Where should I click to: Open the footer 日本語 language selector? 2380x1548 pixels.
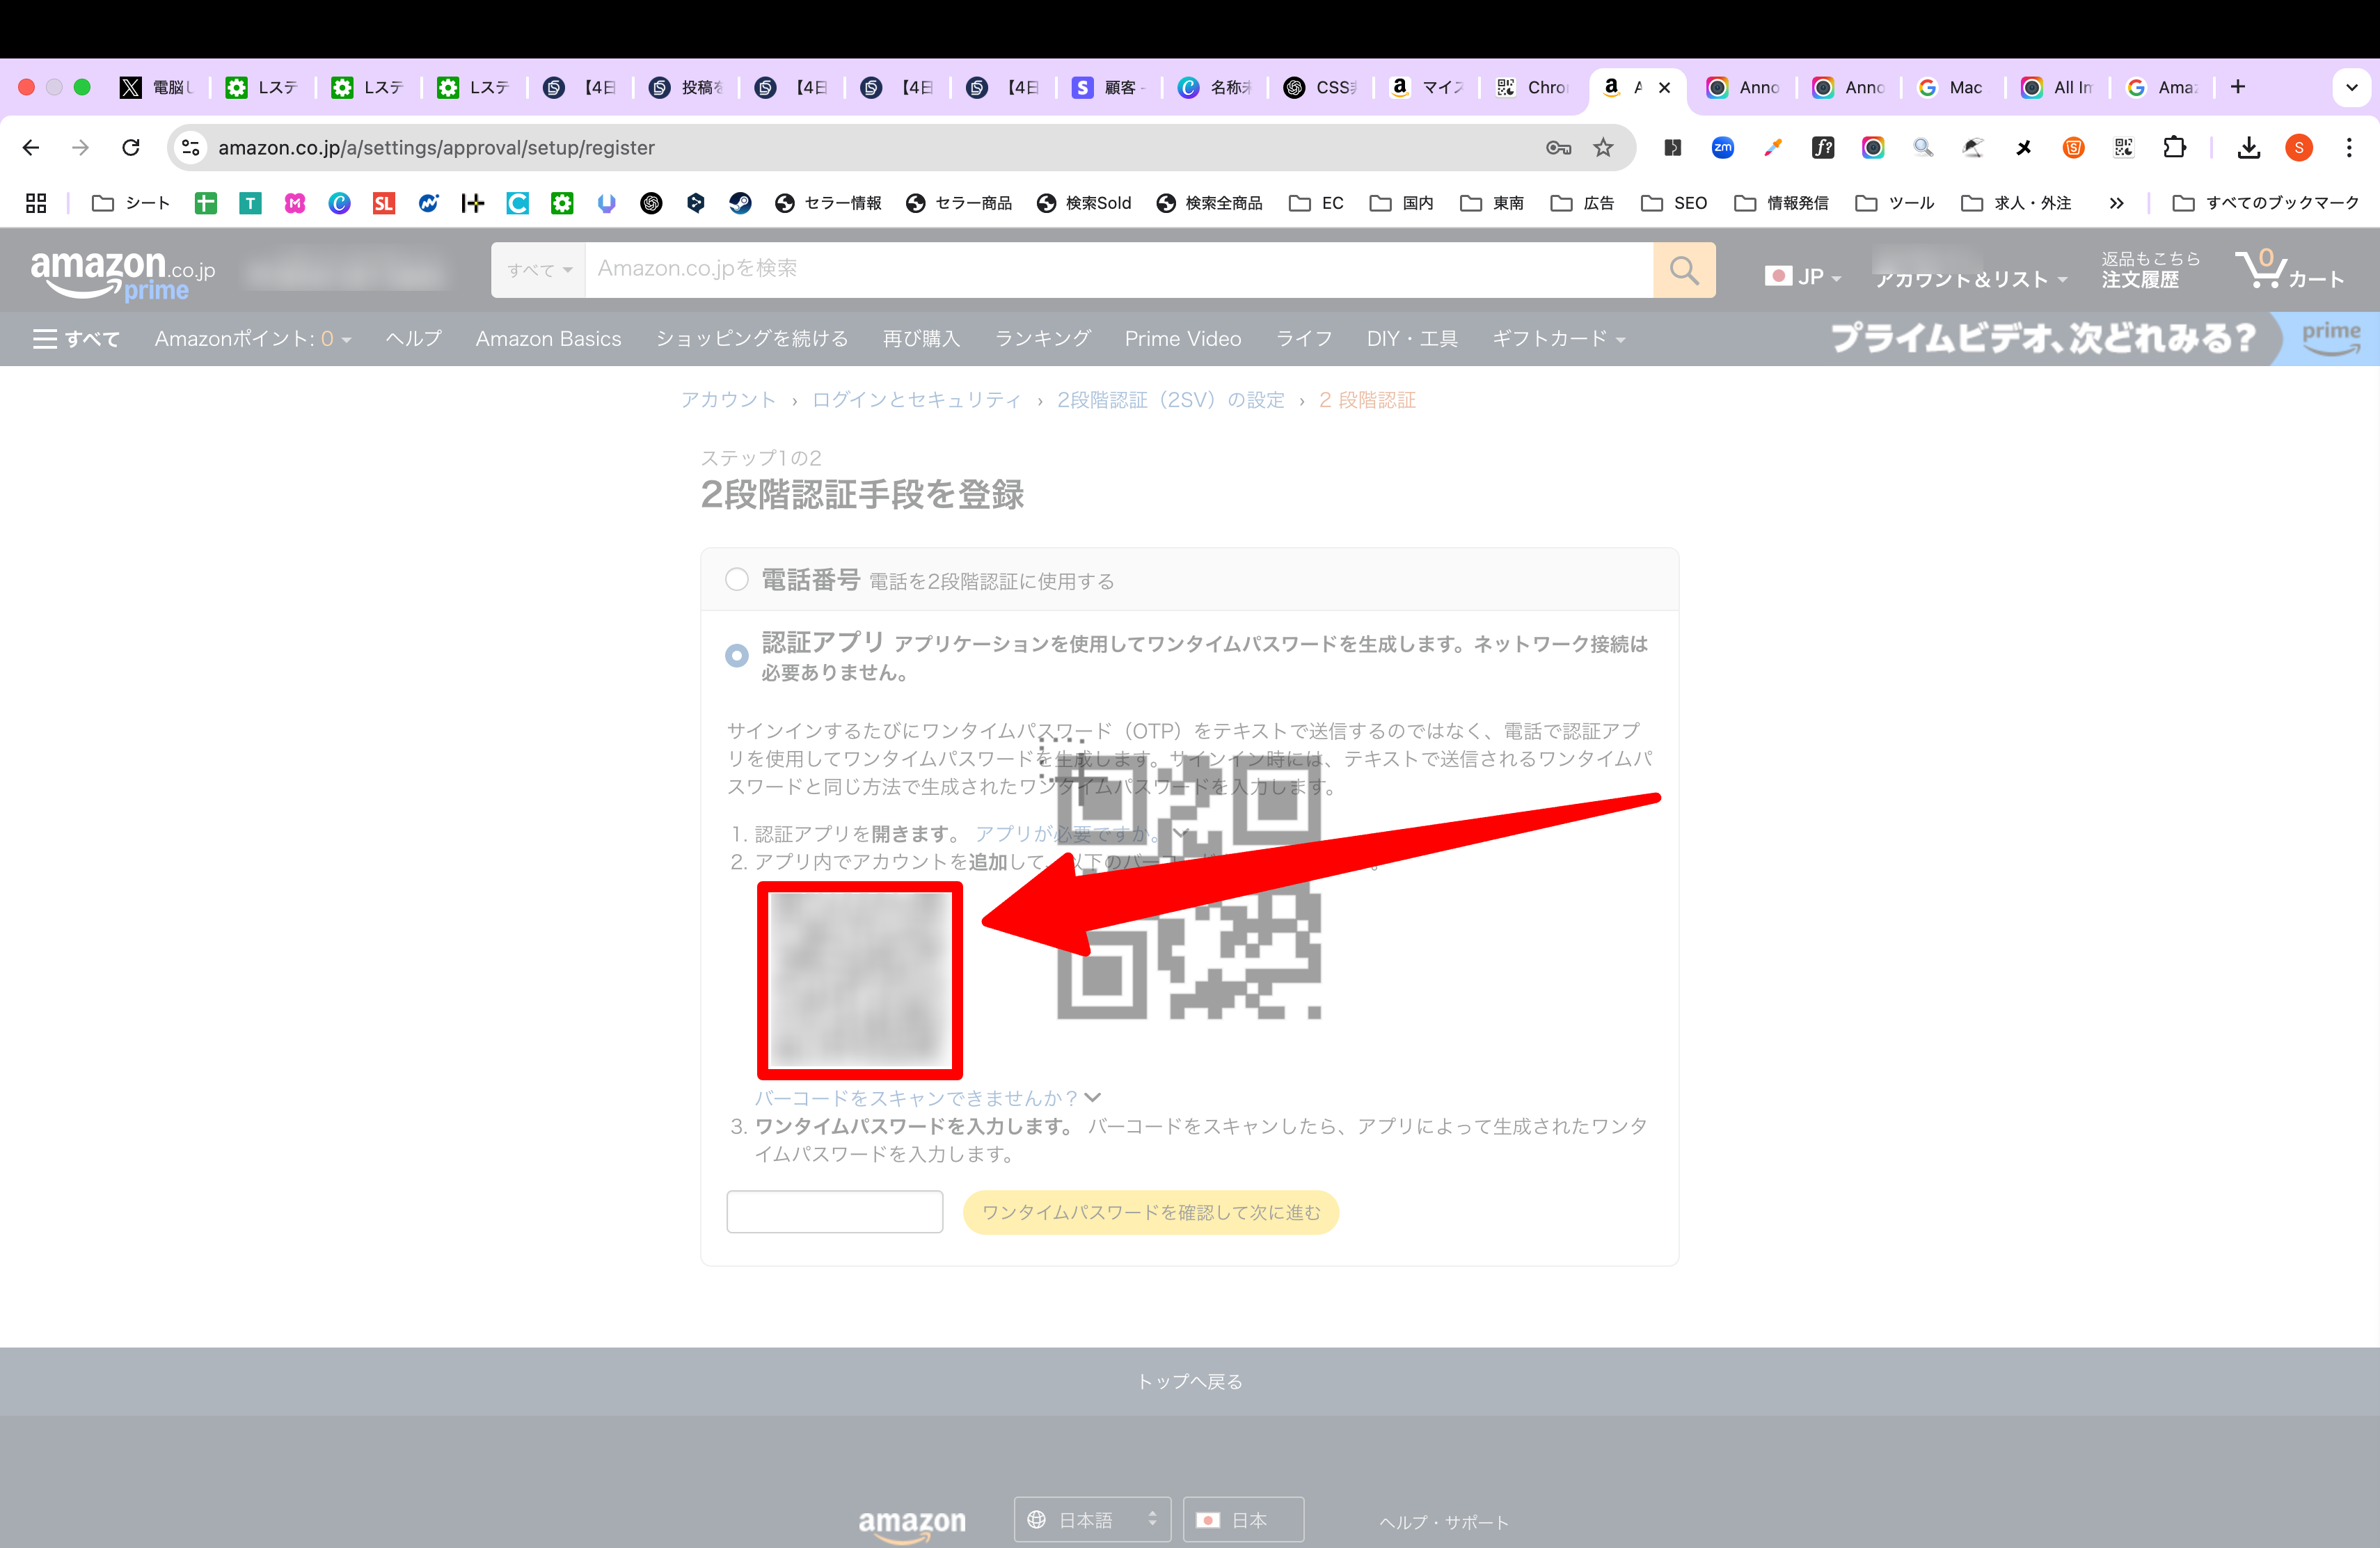1092,1519
